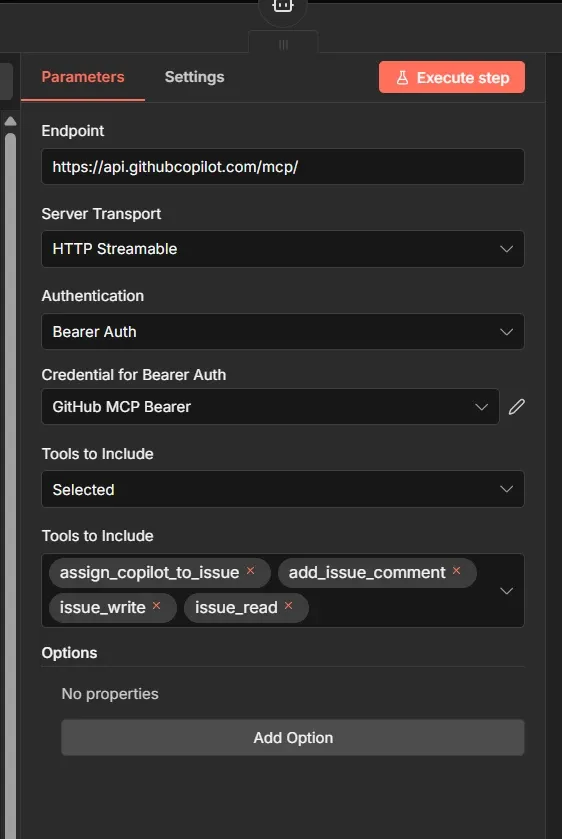Screen dimensions: 562x839
Task: Expand the selected tools list chevron
Action: [506, 591]
